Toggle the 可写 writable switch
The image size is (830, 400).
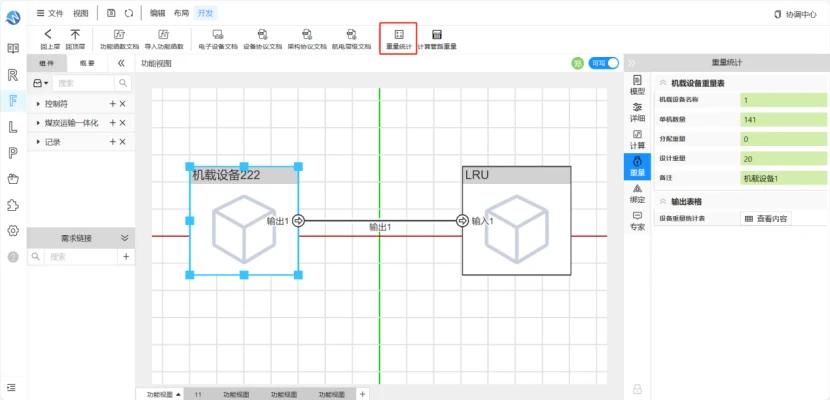point(603,63)
